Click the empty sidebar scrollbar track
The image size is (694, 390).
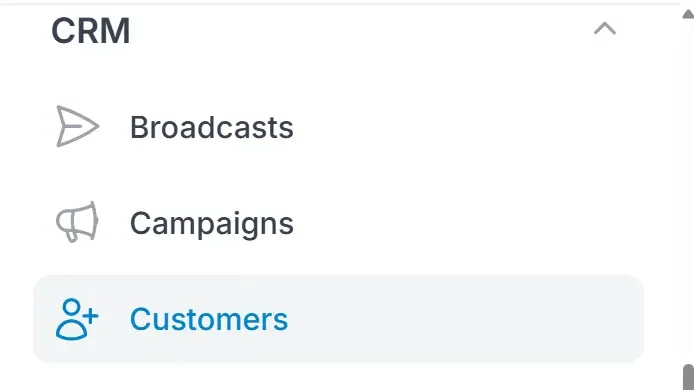click(688, 190)
